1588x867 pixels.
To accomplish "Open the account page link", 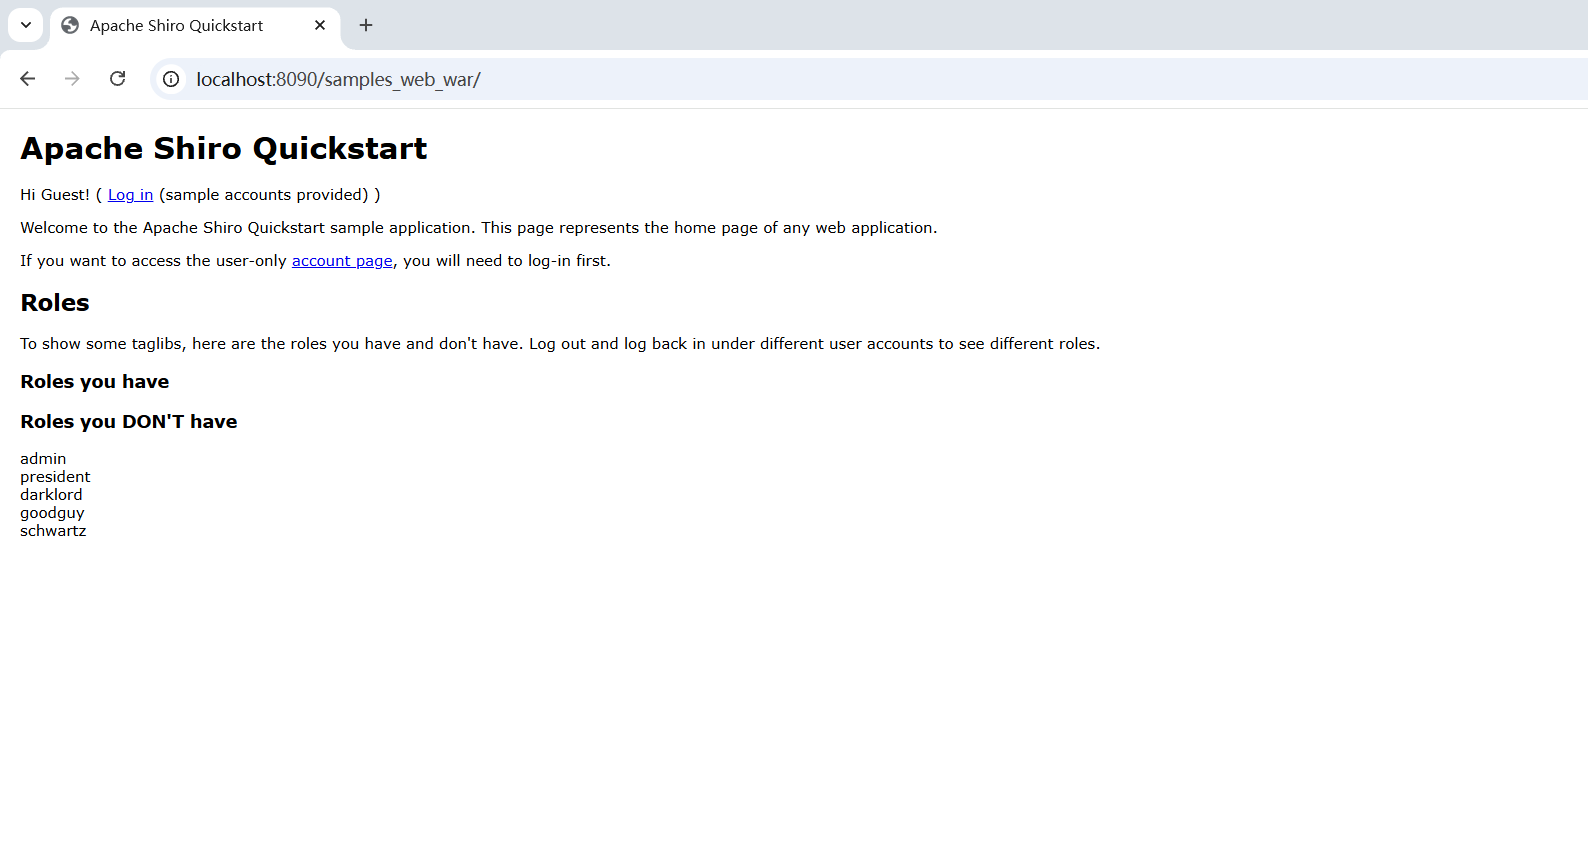I will click(x=342, y=261).
